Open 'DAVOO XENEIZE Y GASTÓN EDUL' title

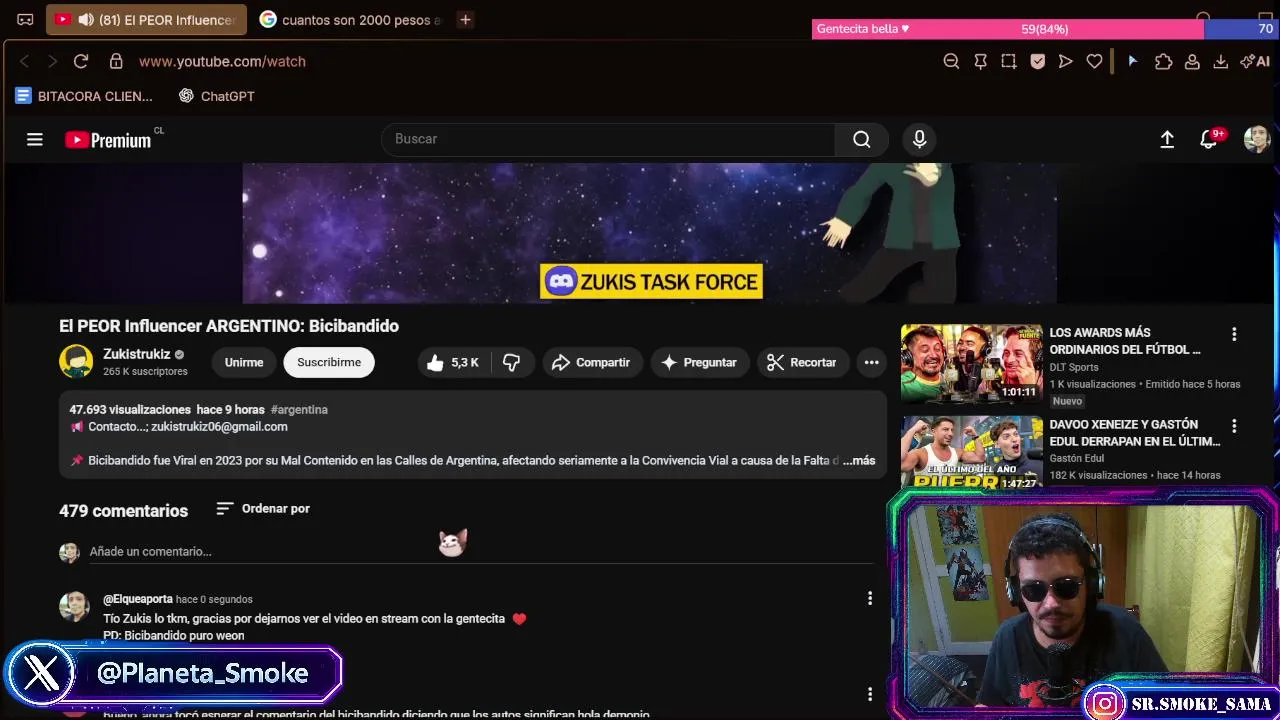(1135, 433)
